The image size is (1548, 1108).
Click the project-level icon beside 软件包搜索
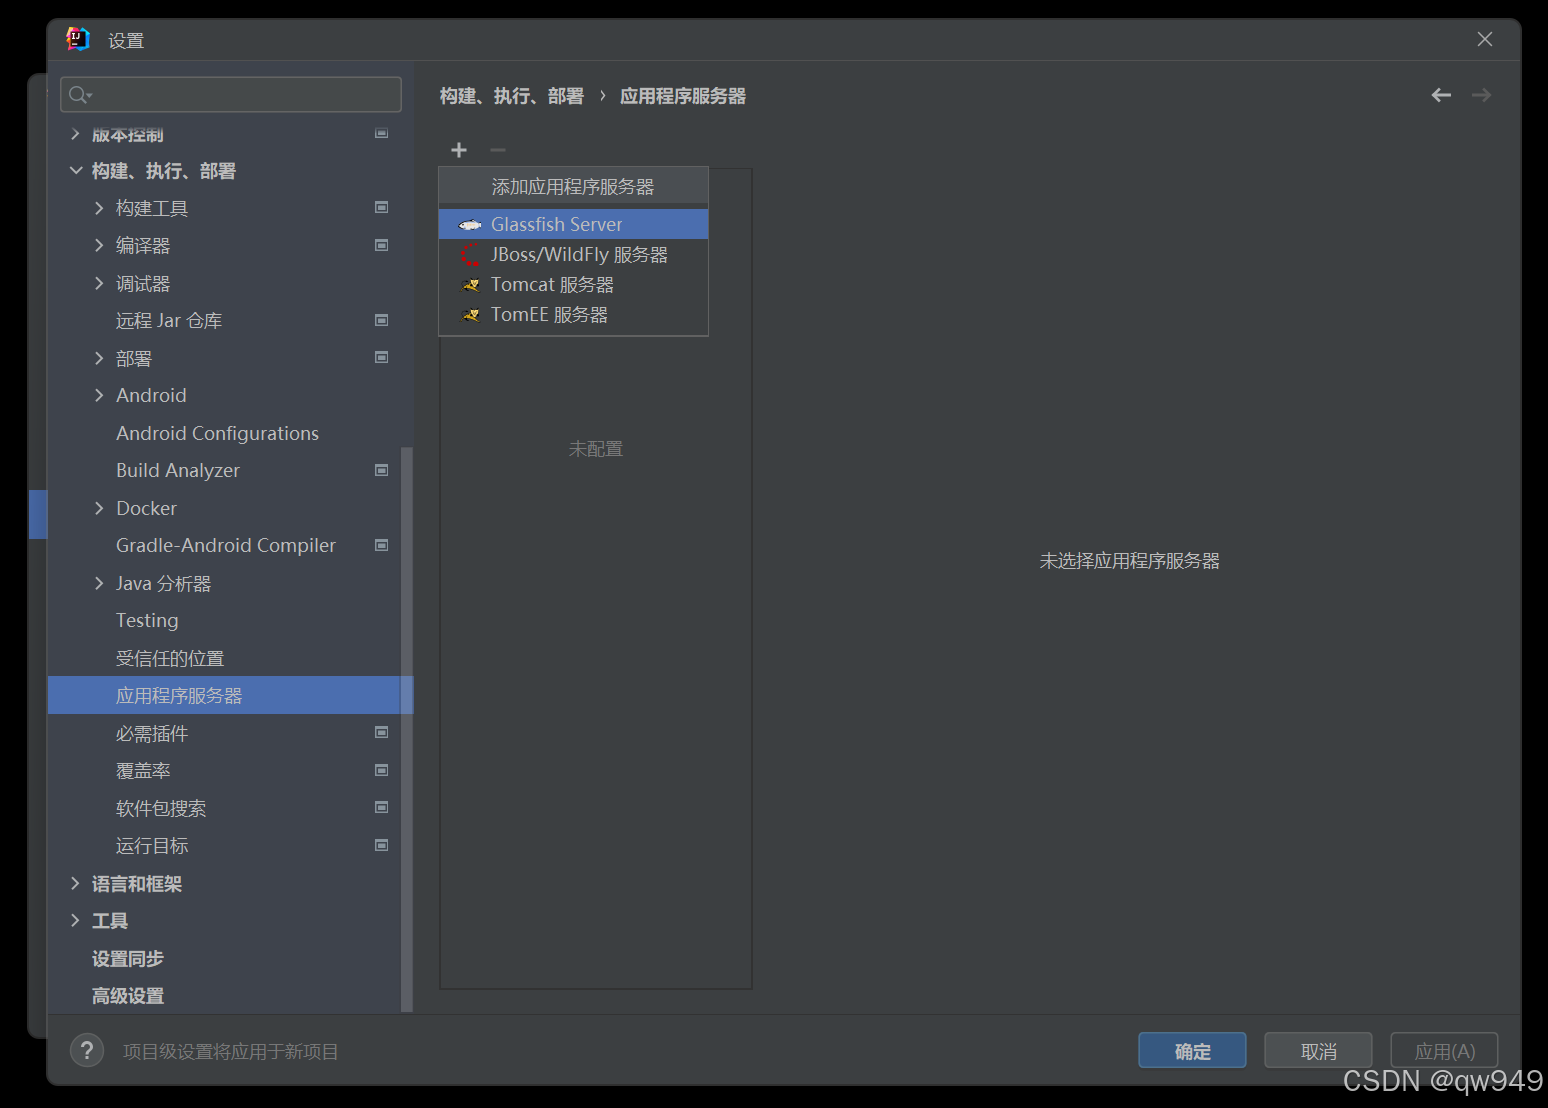click(x=381, y=807)
